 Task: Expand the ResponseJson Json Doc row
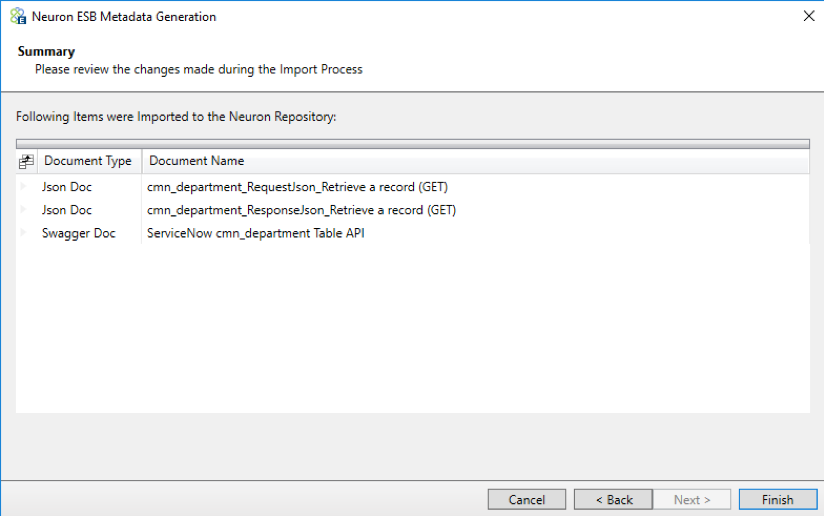pos(24,210)
